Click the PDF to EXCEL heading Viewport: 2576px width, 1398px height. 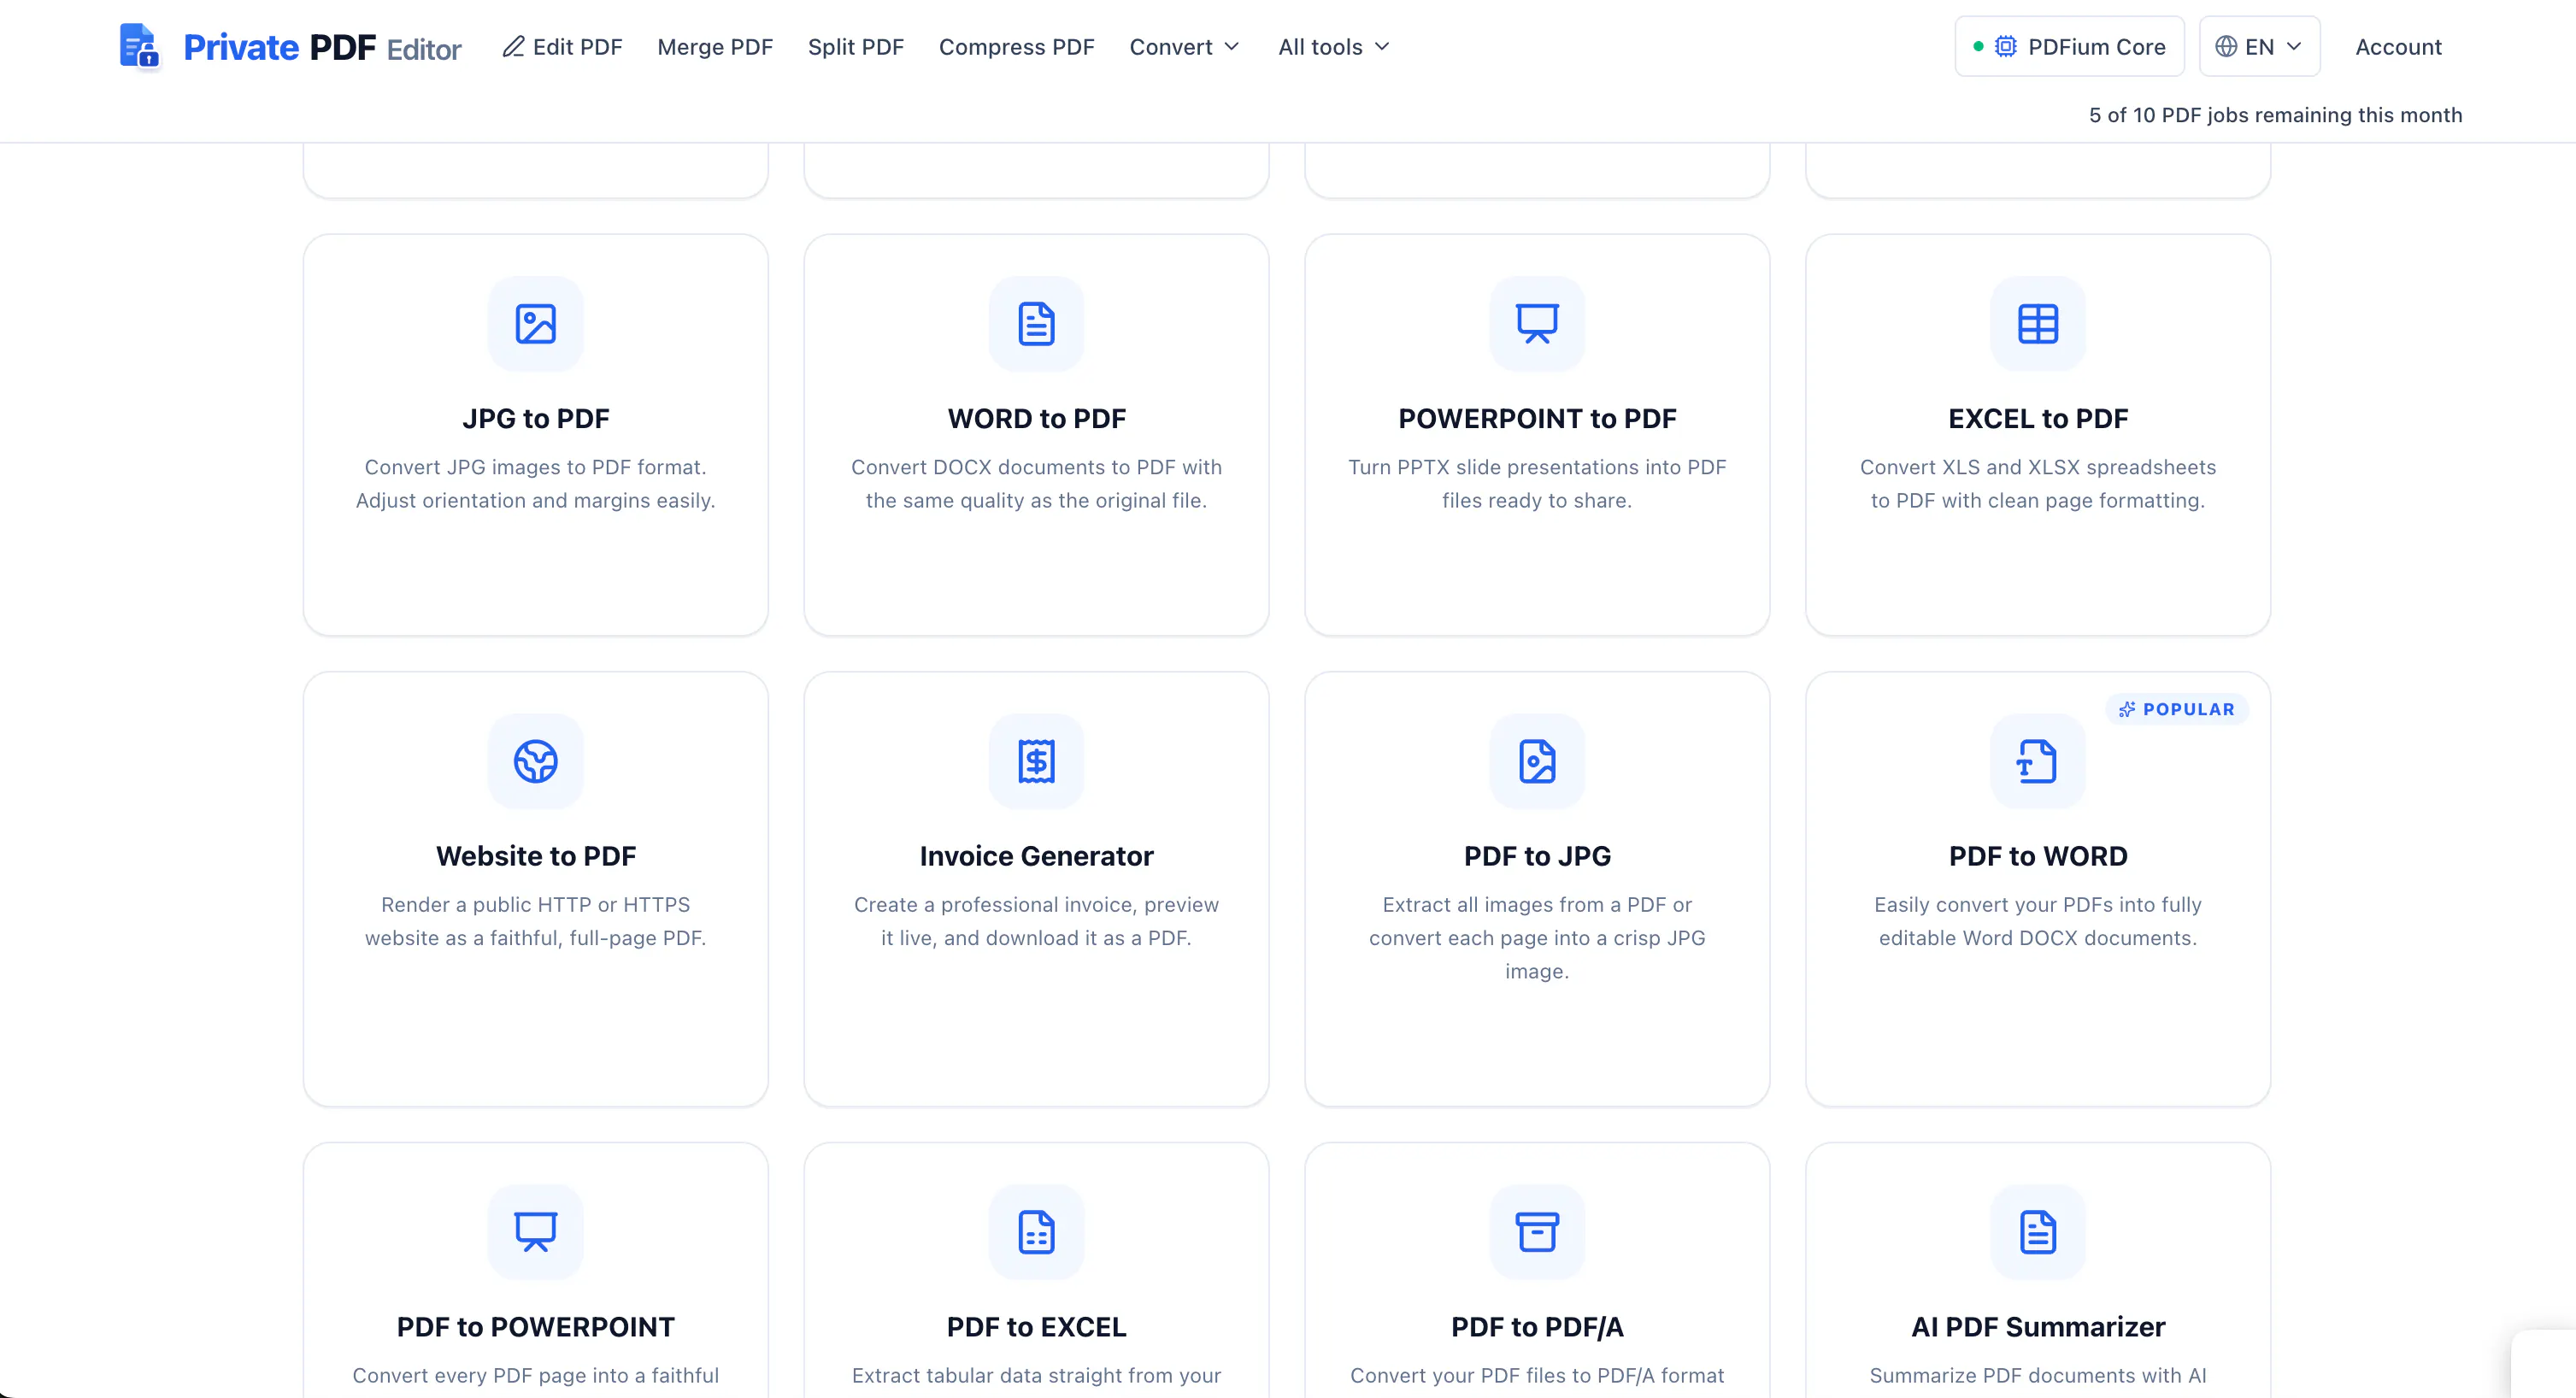click(1036, 1327)
